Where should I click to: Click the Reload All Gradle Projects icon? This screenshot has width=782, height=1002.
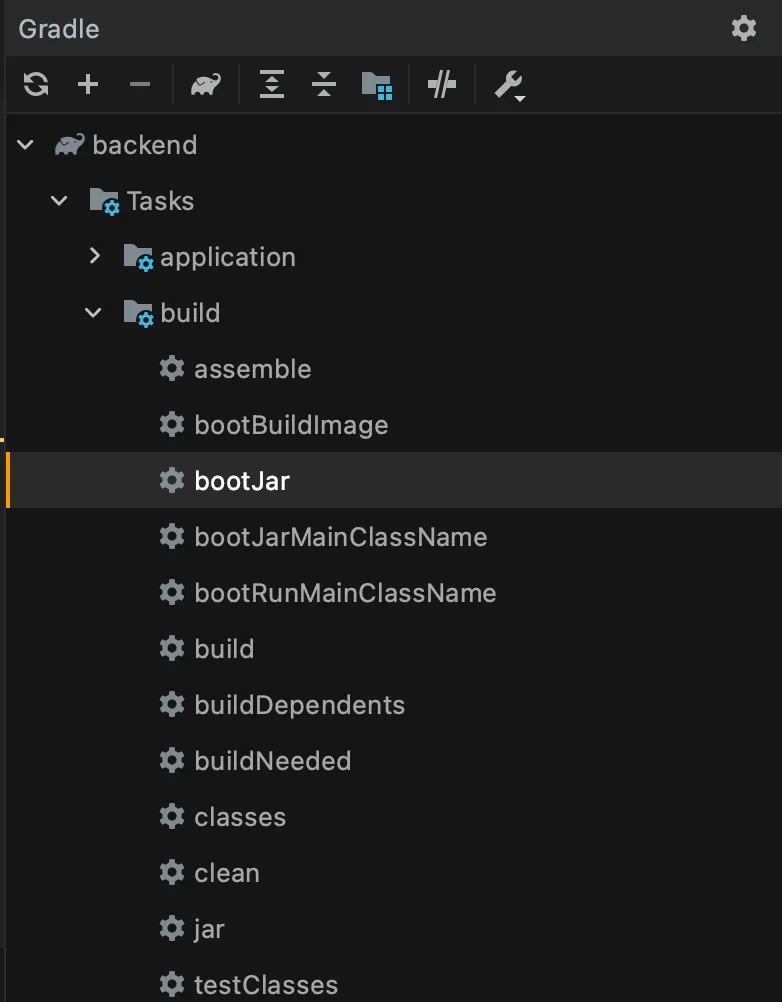tap(36, 85)
